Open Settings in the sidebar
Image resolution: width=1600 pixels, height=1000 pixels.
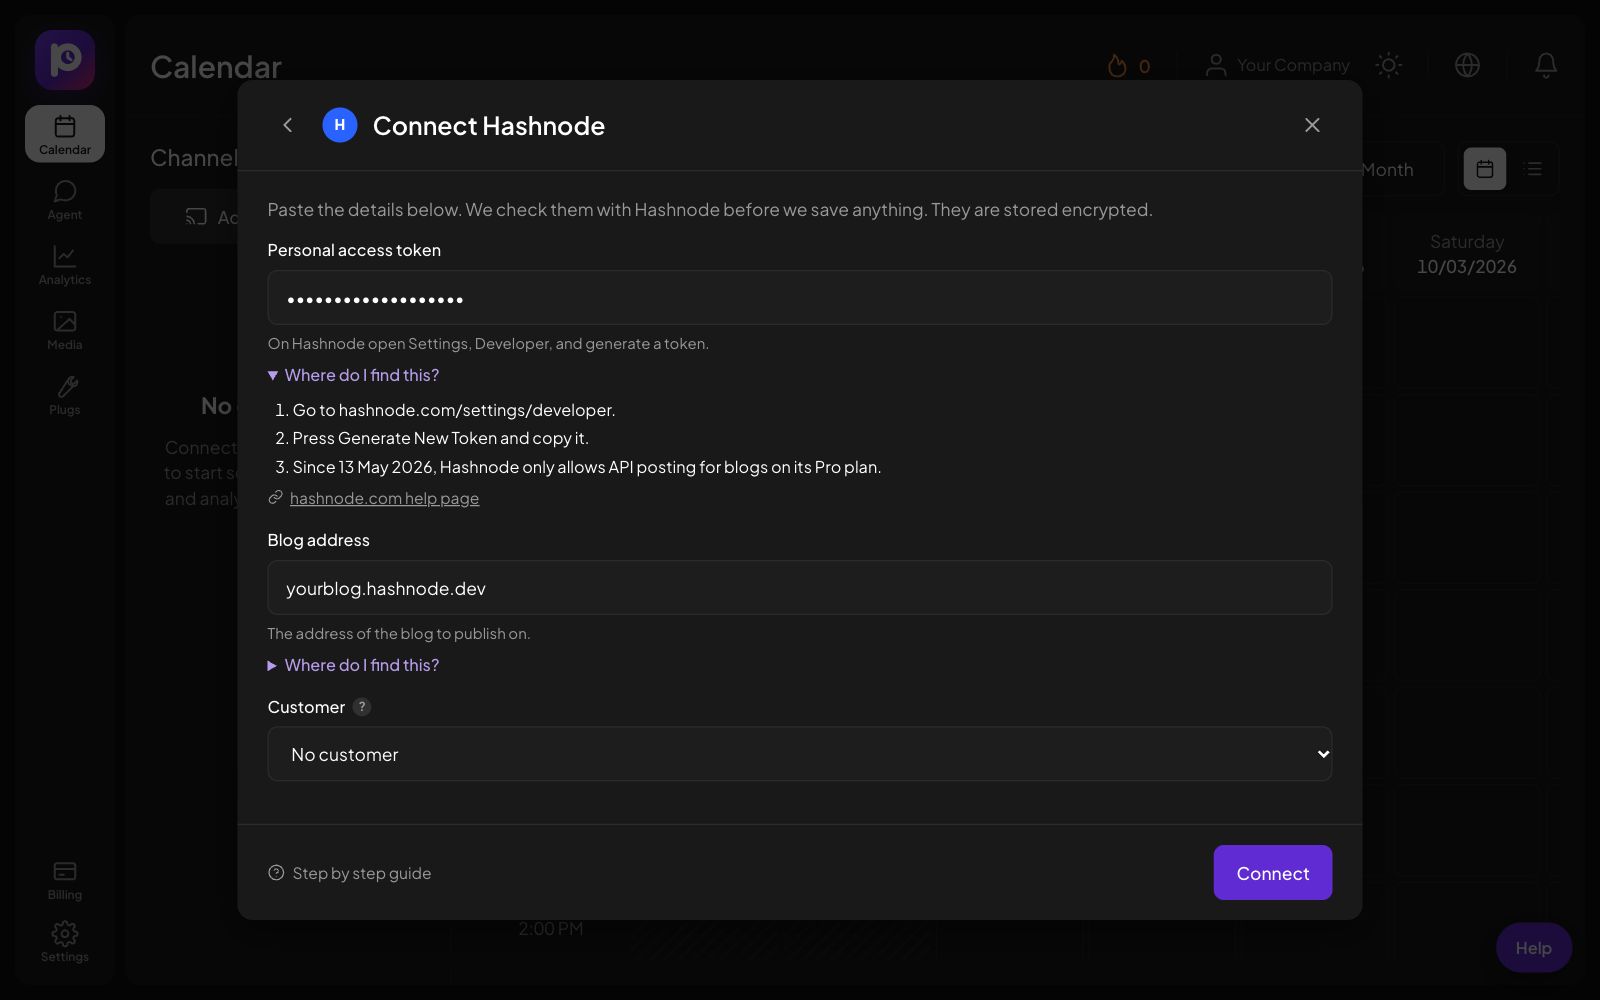[65, 942]
